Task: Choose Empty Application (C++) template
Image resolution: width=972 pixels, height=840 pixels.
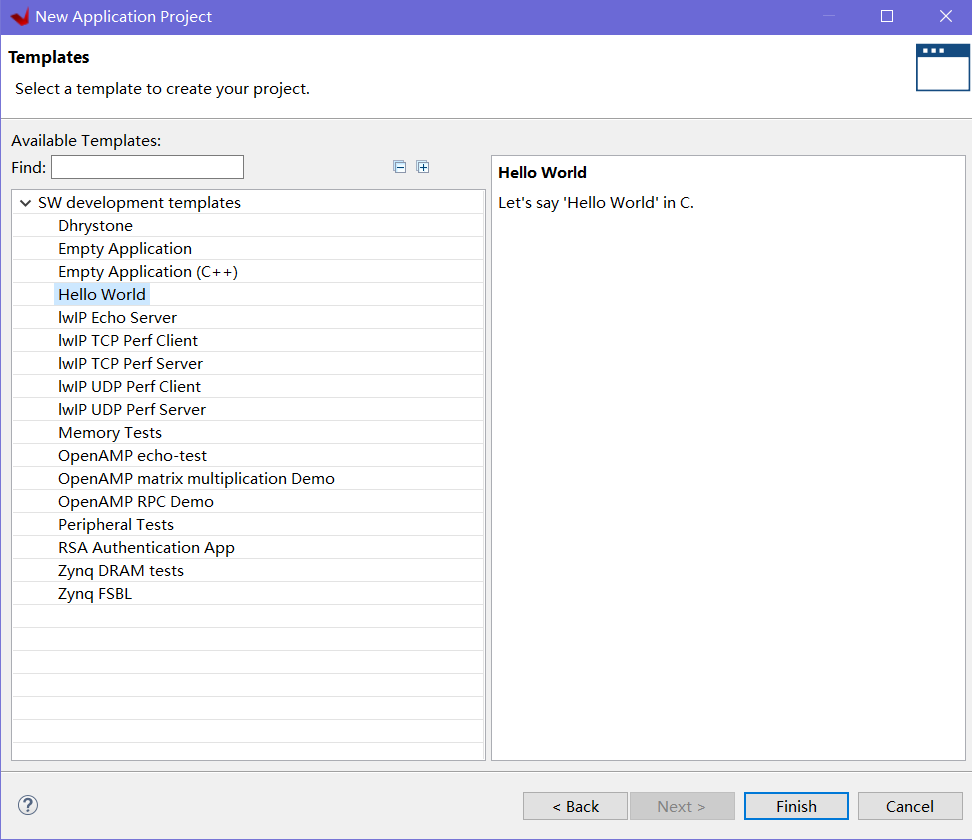Action: (148, 272)
